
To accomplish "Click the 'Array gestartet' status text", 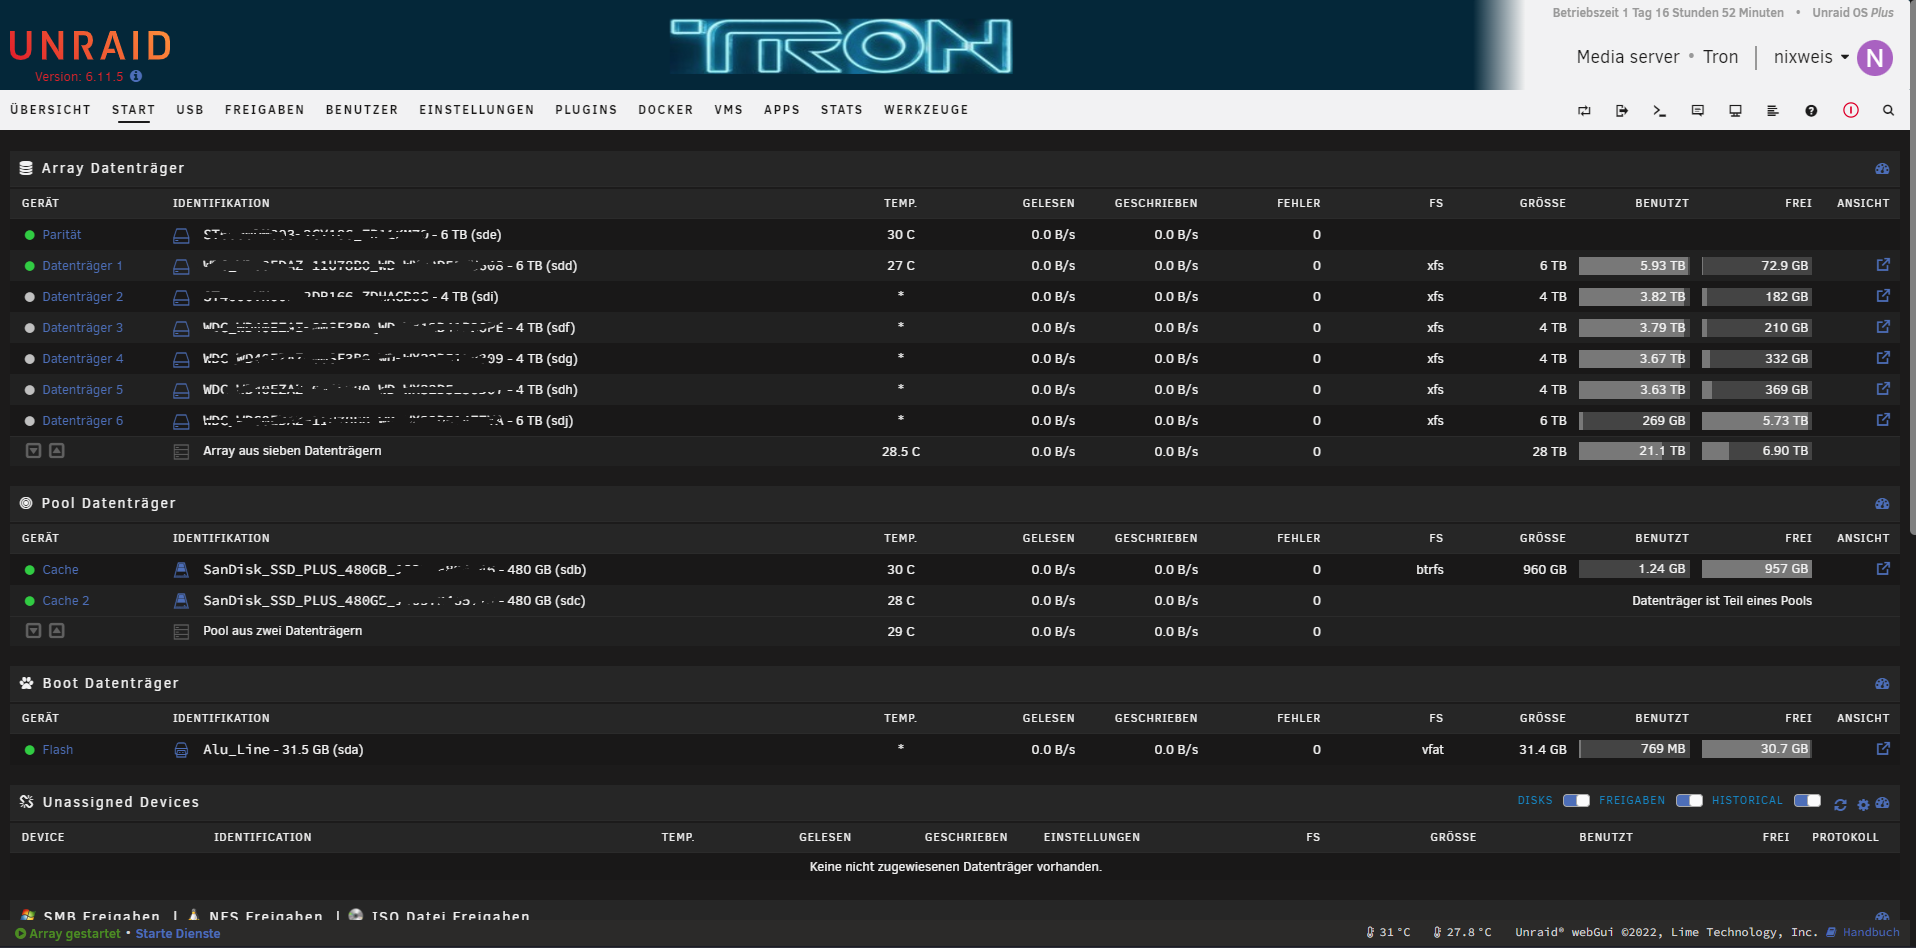I will (x=74, y=934).
